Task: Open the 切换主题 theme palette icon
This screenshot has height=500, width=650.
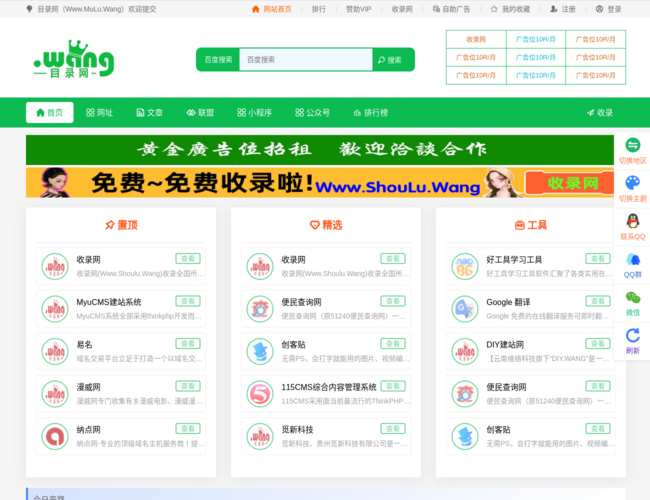Action: click(x=632, y=183)
